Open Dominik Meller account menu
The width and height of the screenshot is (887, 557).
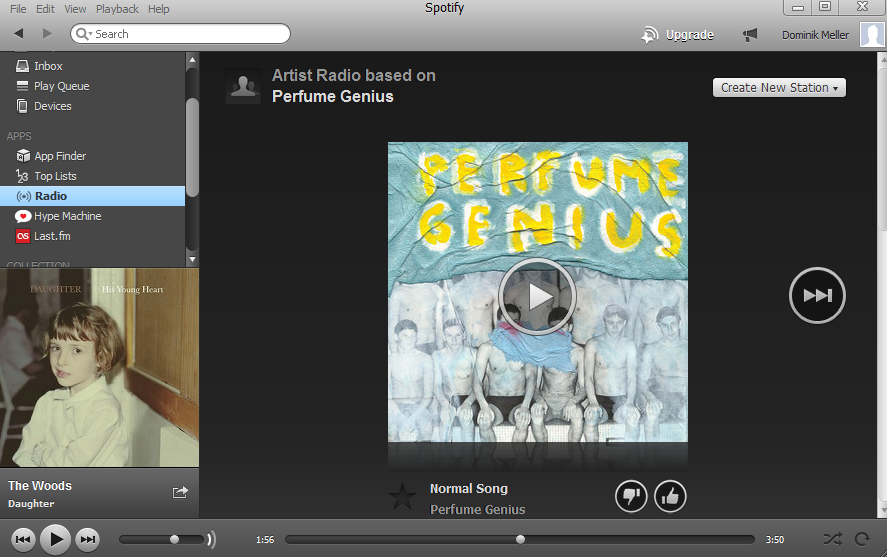[815, 35]
